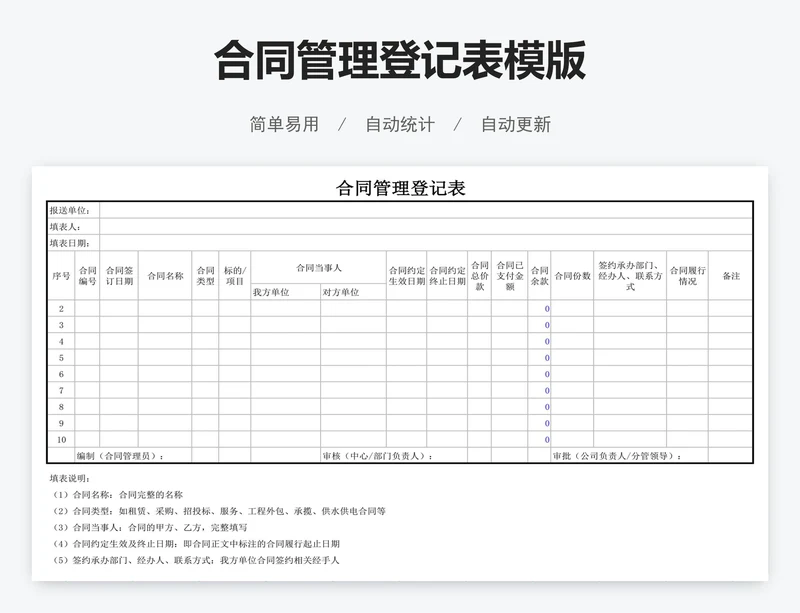800x613 pixels.
Task: Click the 合同名称 cell in row 2
Action: pos(165,308)
